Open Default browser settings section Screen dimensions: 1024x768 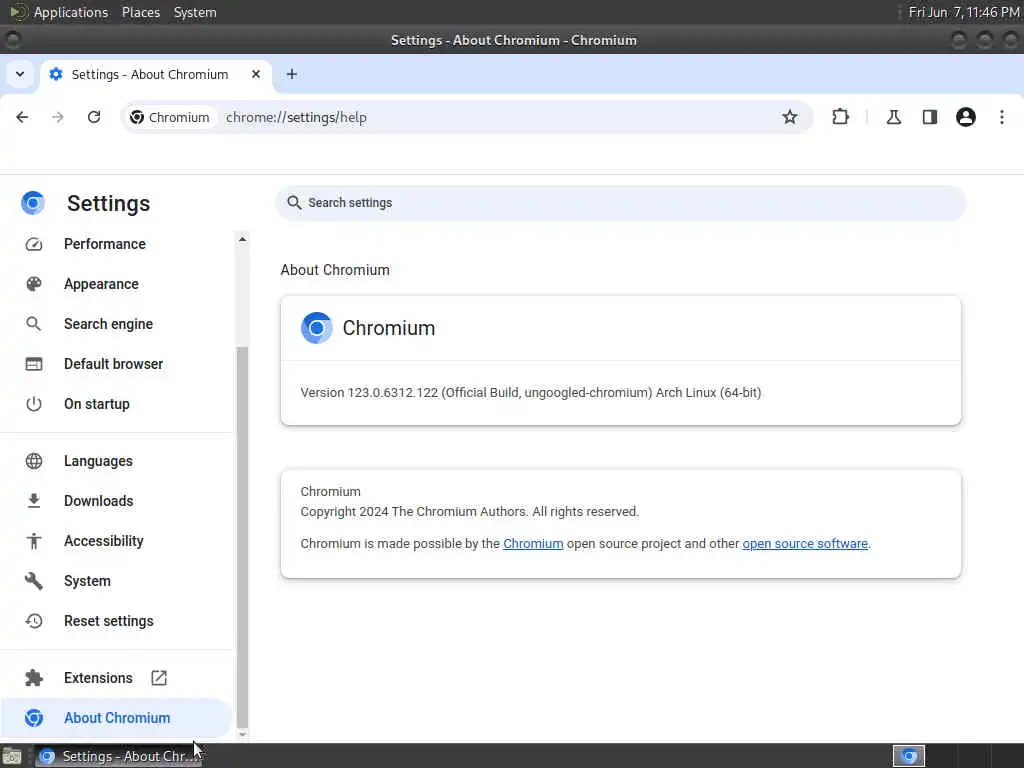(x=114, y=364)
